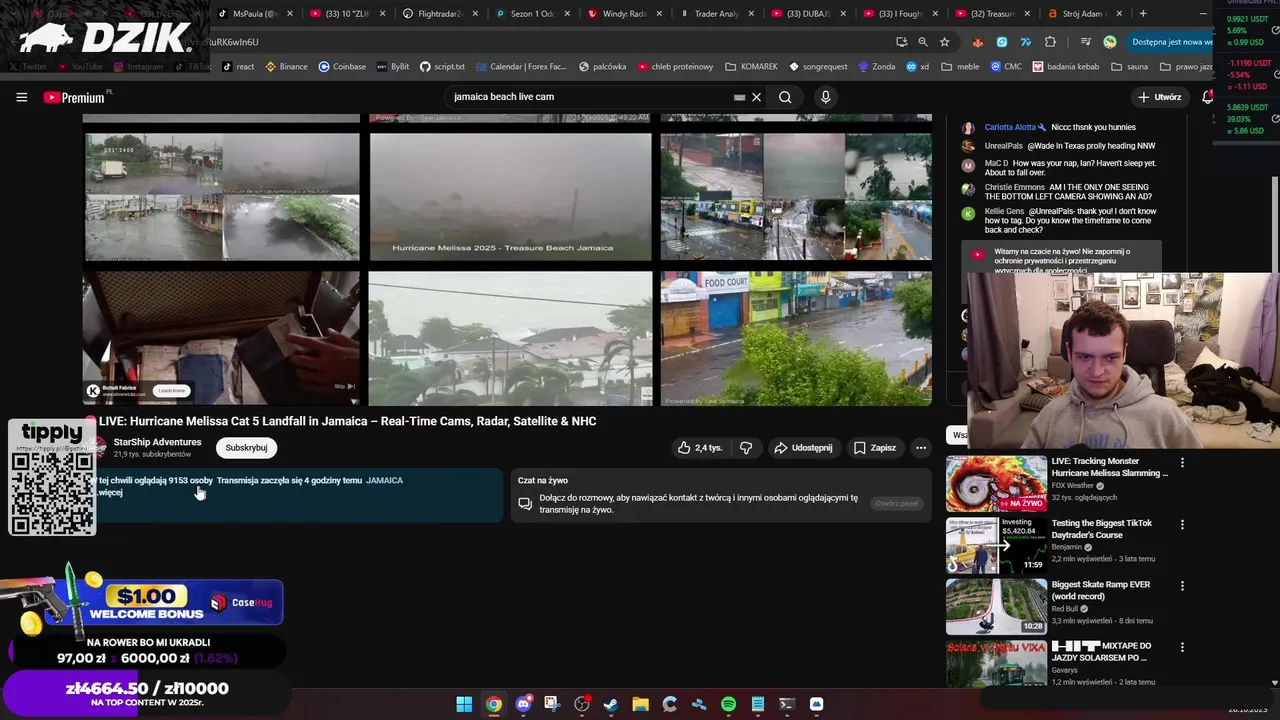Launch Steam from the taskbar

611,704
